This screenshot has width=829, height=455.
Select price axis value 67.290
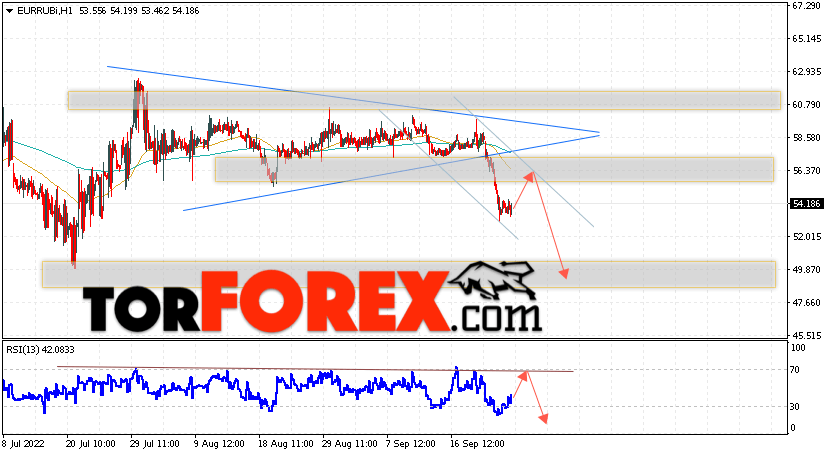[x=806, y=6]
